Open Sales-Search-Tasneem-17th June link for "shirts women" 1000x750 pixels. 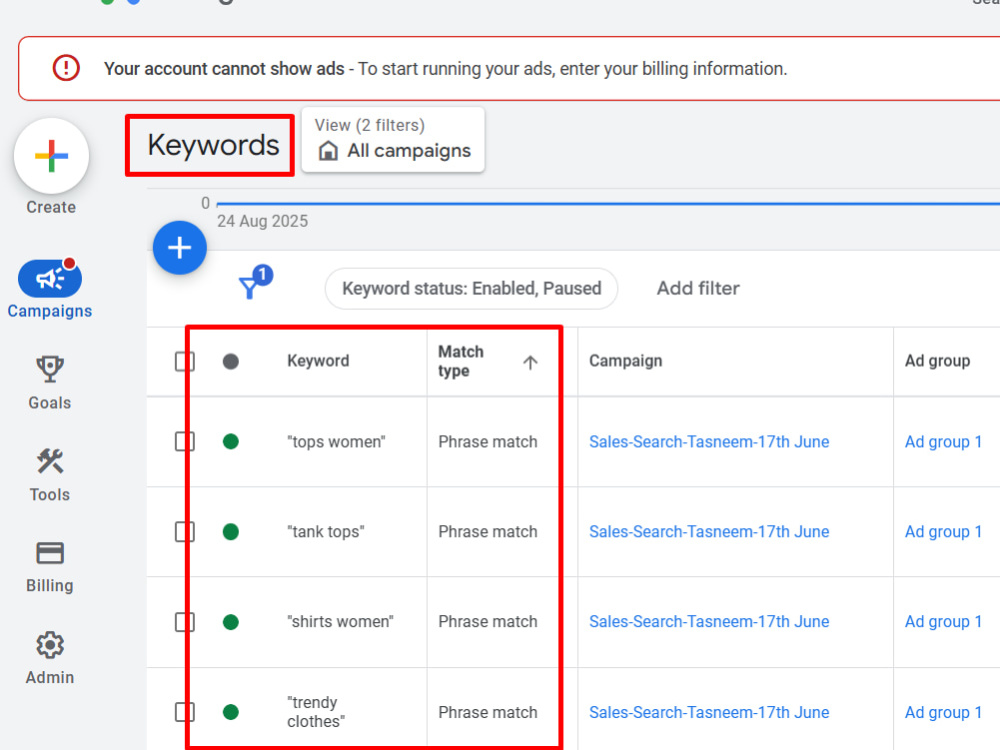pyautogui.click(x=709, y=621)
